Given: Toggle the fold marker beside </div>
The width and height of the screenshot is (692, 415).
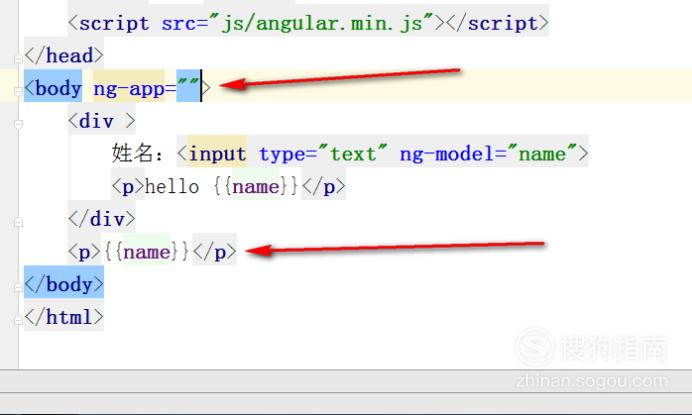Looking at the screenshot, I should tap(18, 222).
